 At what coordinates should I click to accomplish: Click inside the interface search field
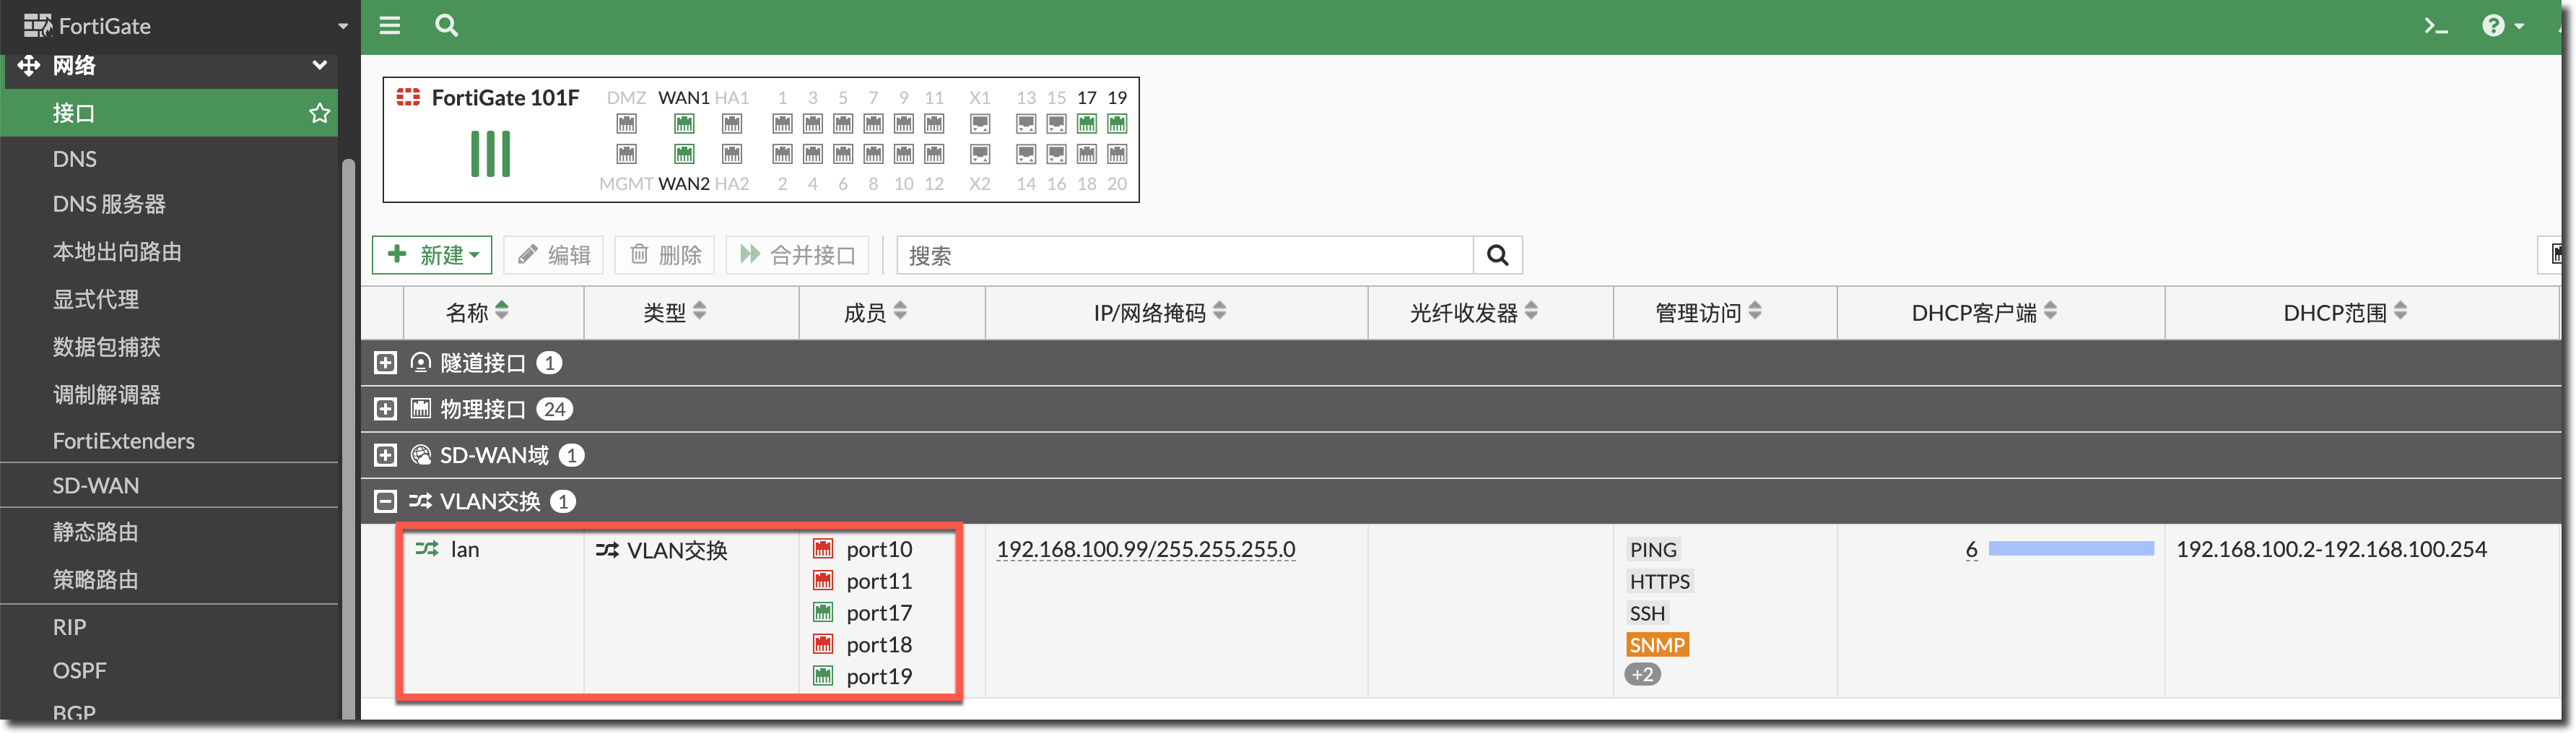click(1180, 255)
